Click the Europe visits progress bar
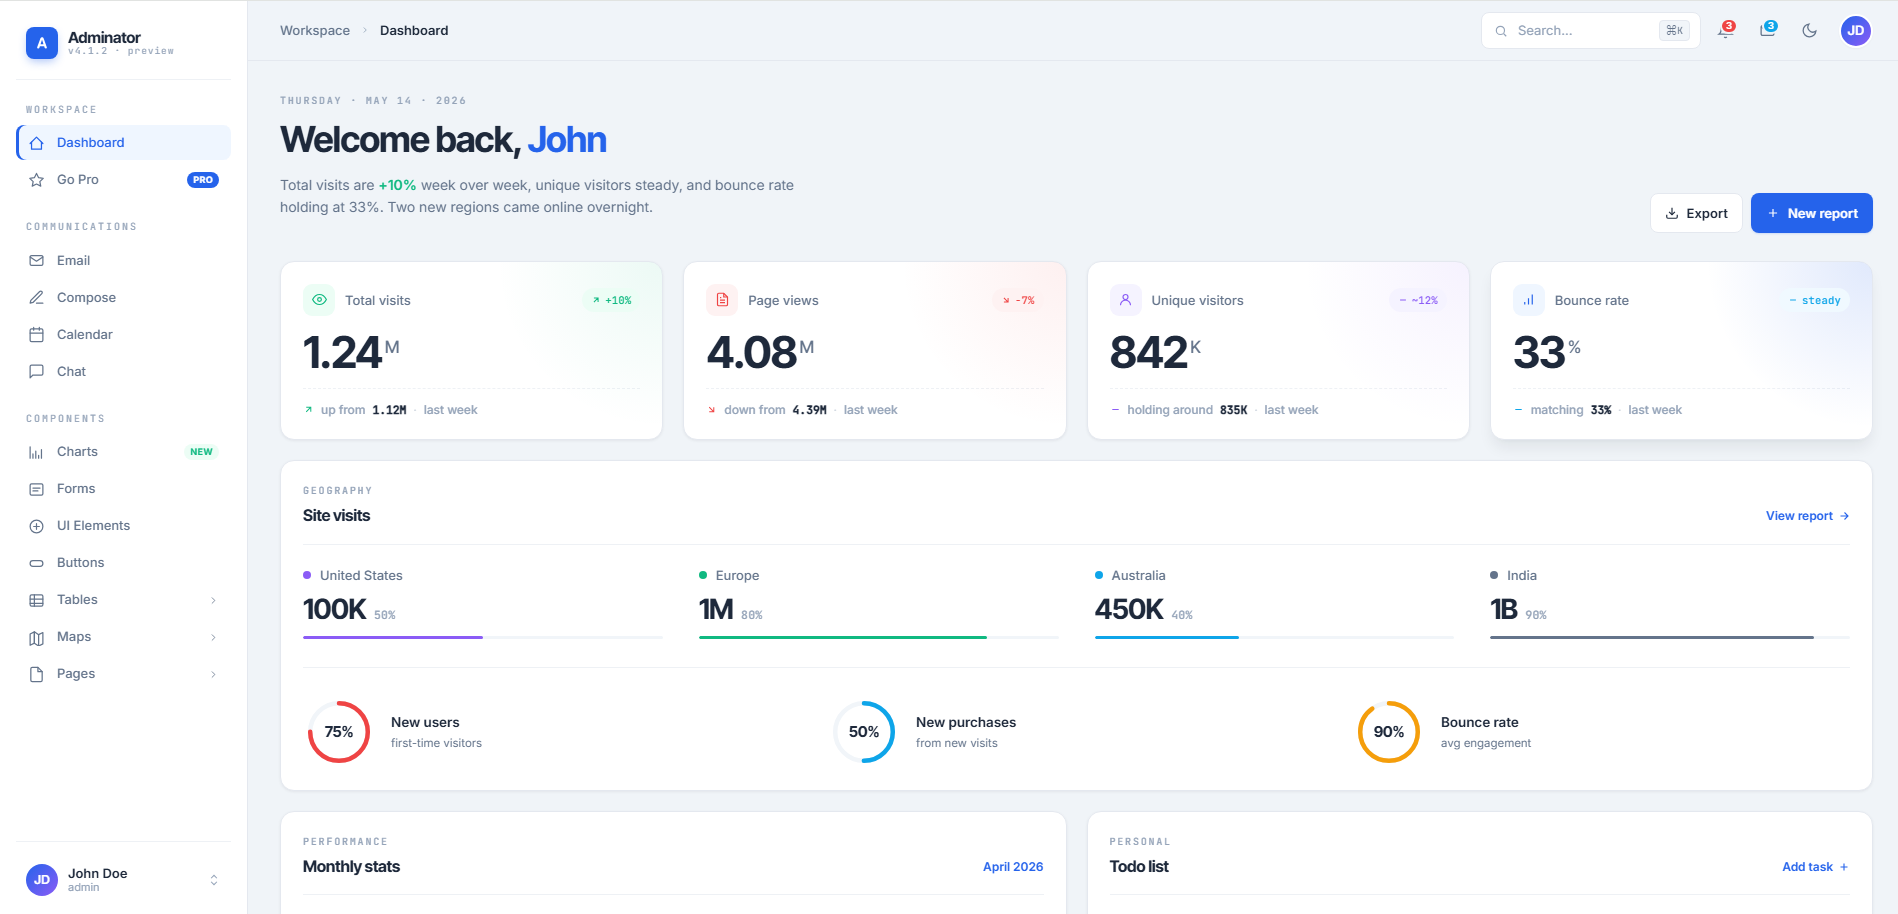 click(x=878, y=637)
